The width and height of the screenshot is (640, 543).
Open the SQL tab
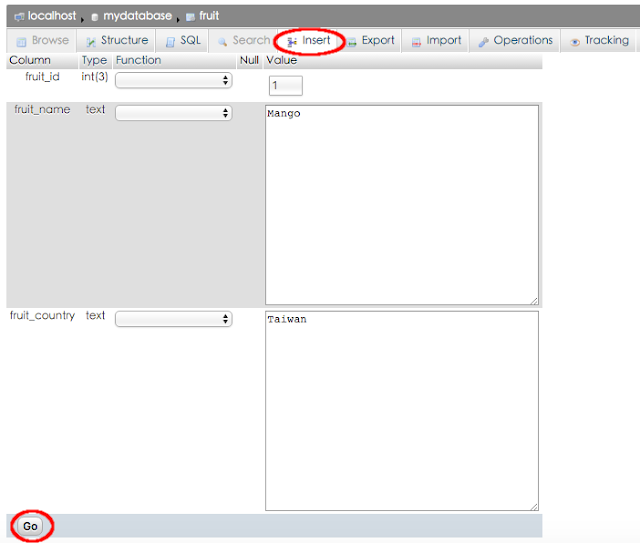coord(183,40)
